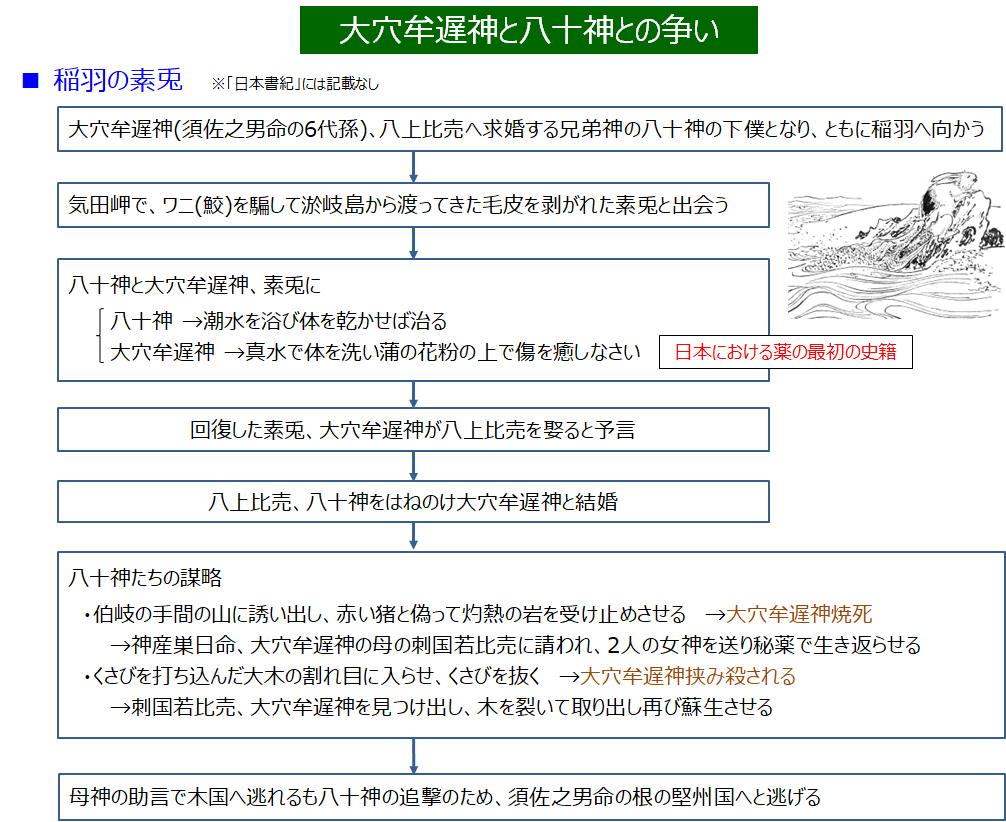Click the orange text 大穴牟遅神挟み殺される
Viewport: 1006px width, 822px height.
pyautogui.click(x=688, y=677)
